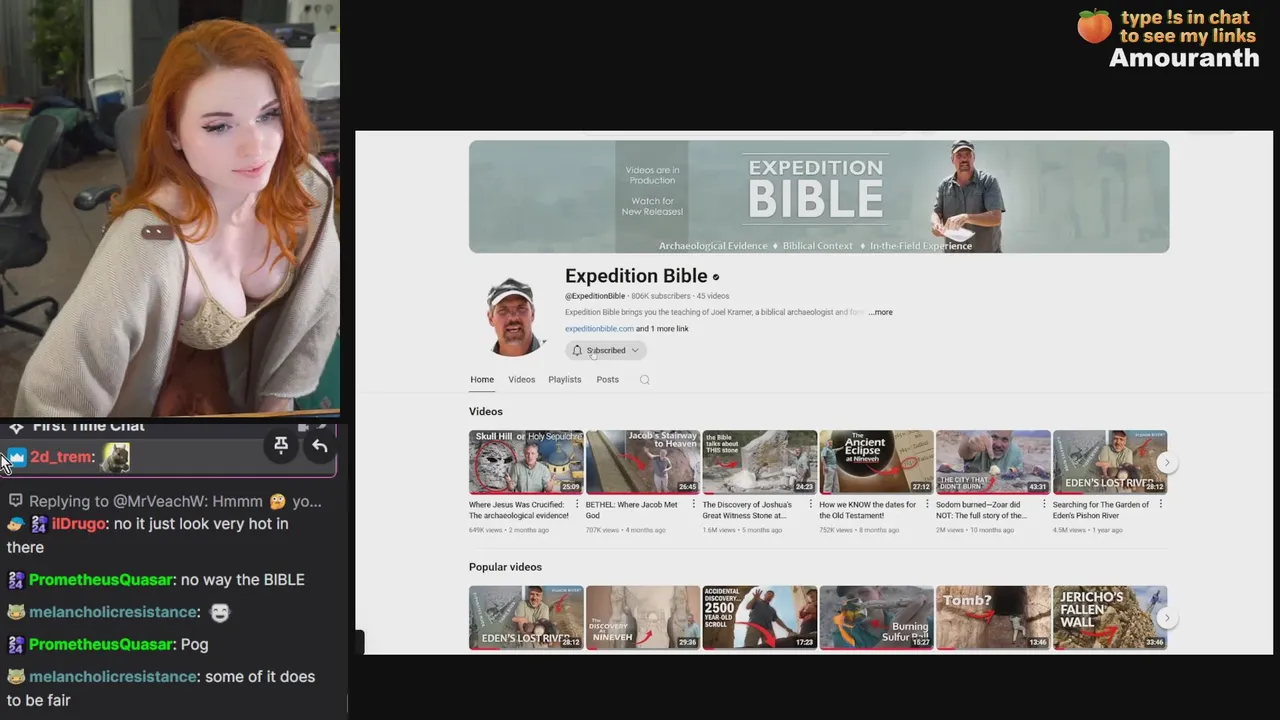Click Eden's Lost River thumbnail in Videos row
This screenshot has height=720, width=1280.
tap(1110, 462)
